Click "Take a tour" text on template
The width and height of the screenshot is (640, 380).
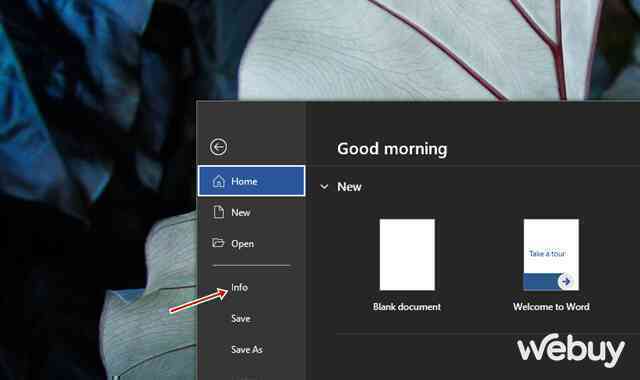click(547, 253)
